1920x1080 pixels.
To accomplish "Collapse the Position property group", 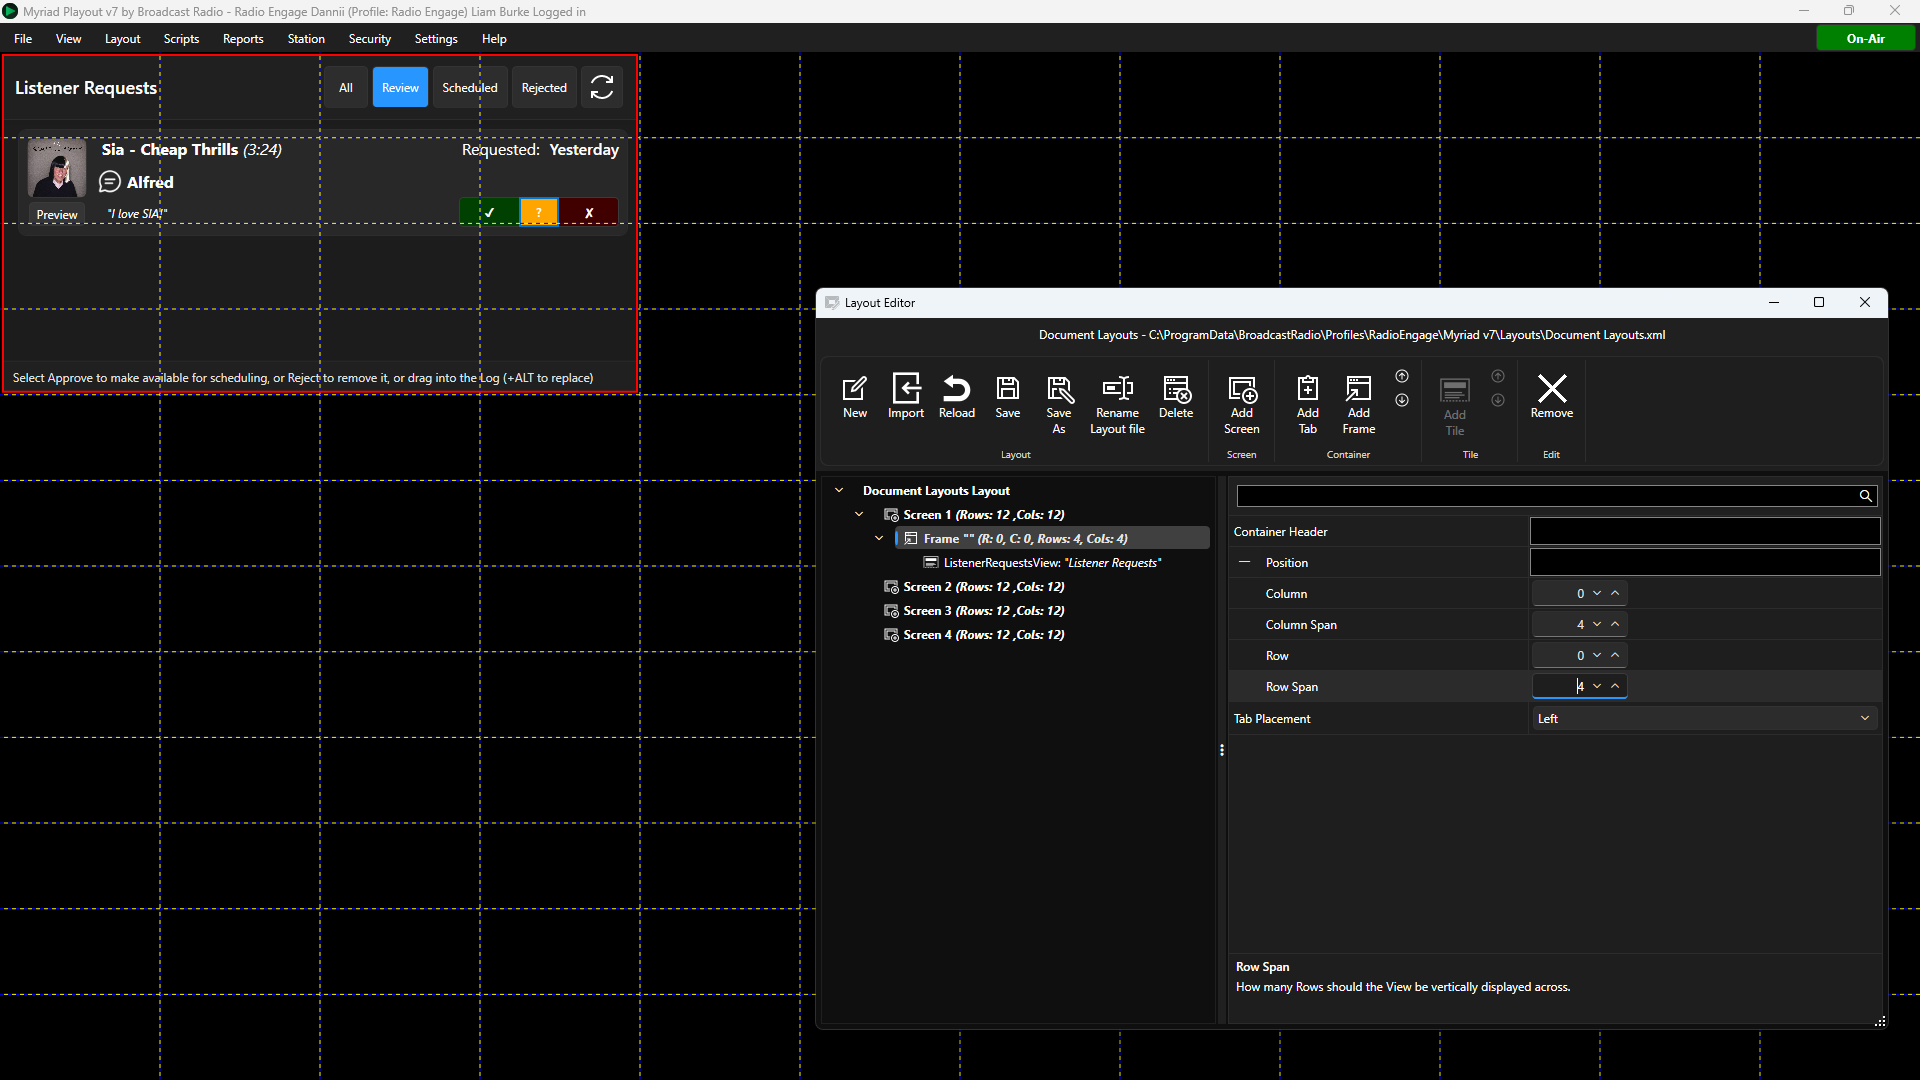I will pos(1245,562).
